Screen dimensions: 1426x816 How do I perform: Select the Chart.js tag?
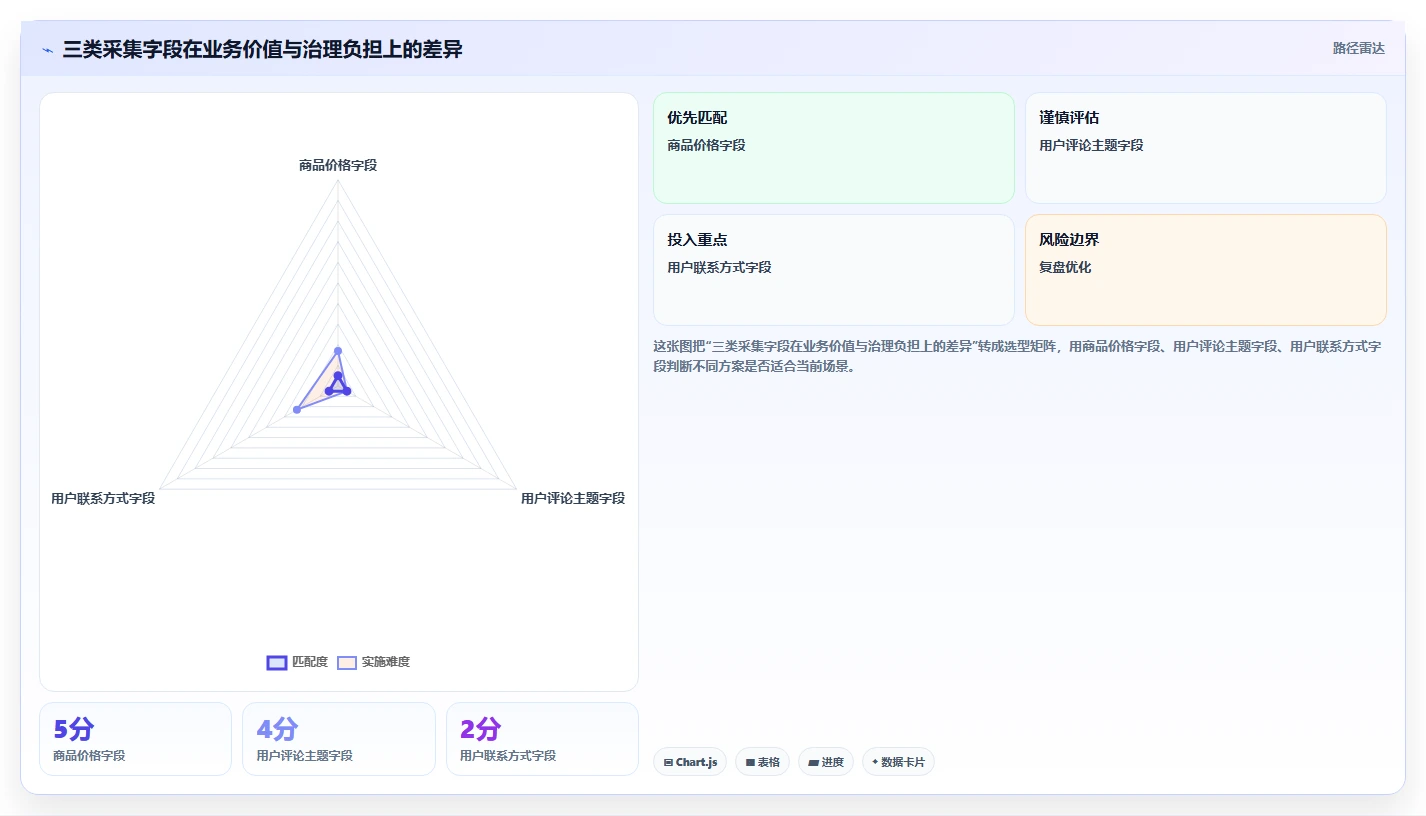click(x=690, y=762)
